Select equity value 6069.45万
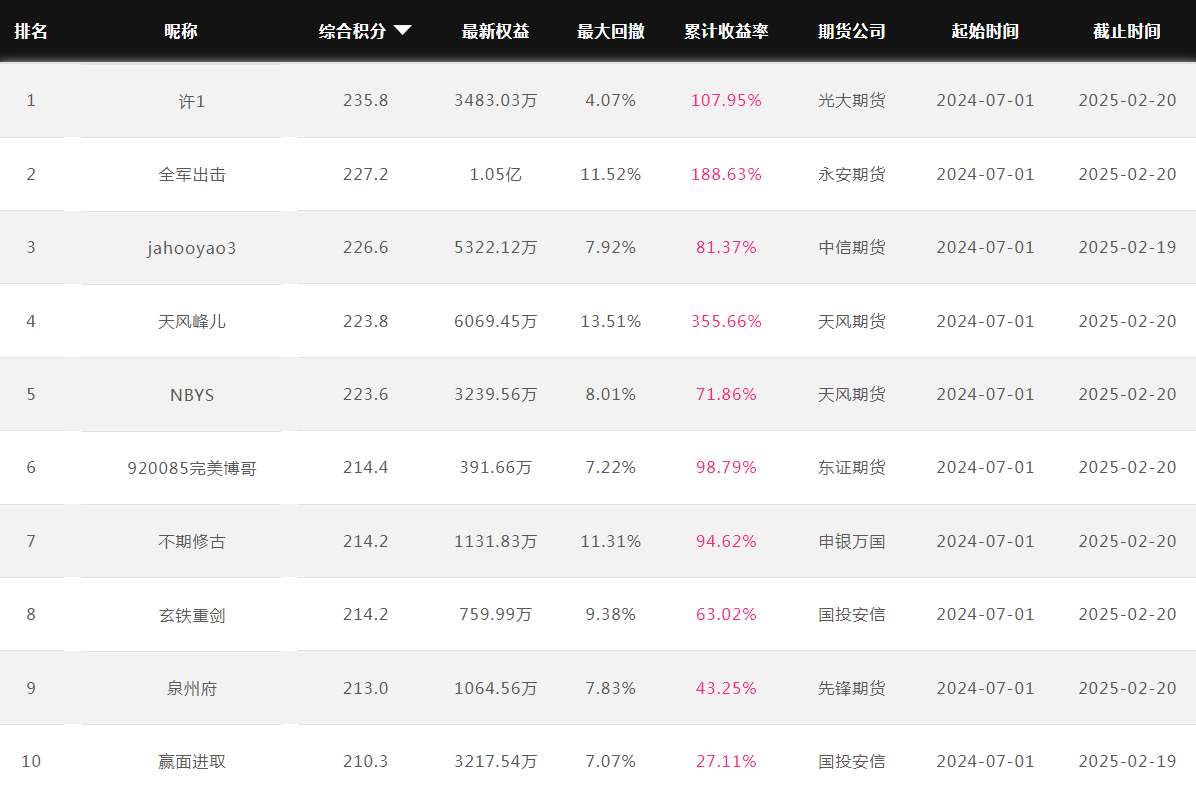Screen dimensions: 1196x797 click(x=496, y=322)
